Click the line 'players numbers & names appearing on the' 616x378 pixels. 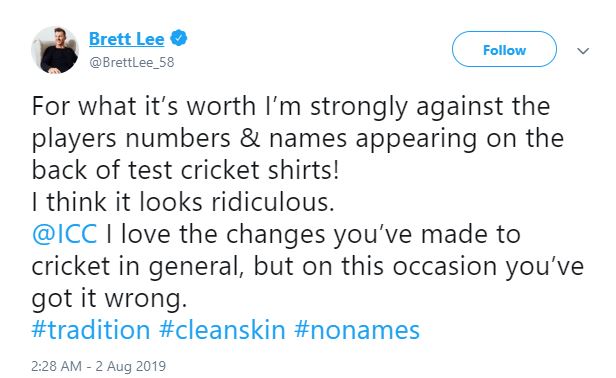pos(298,139)
